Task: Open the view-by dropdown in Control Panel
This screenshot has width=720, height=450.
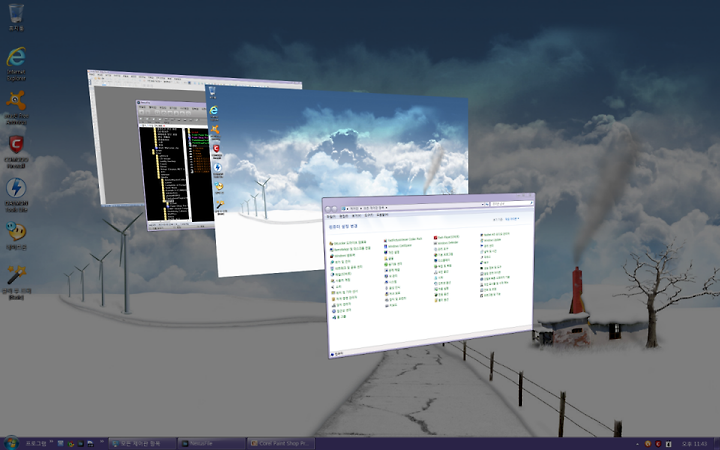Action: 512,219
